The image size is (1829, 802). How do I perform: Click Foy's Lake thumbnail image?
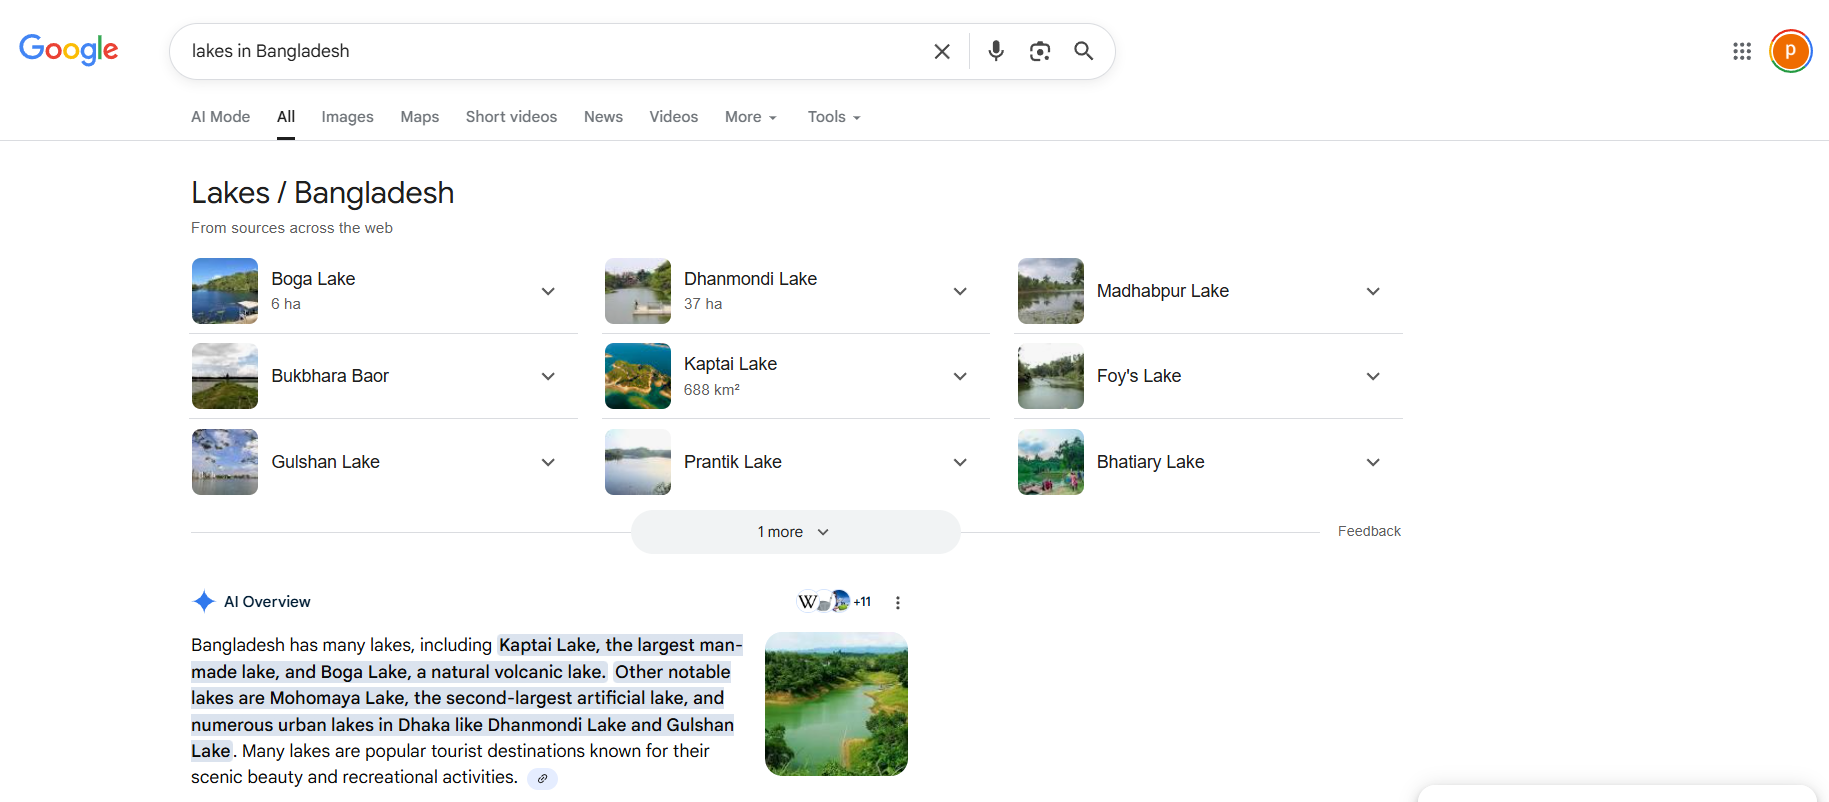pos(1051,376)
